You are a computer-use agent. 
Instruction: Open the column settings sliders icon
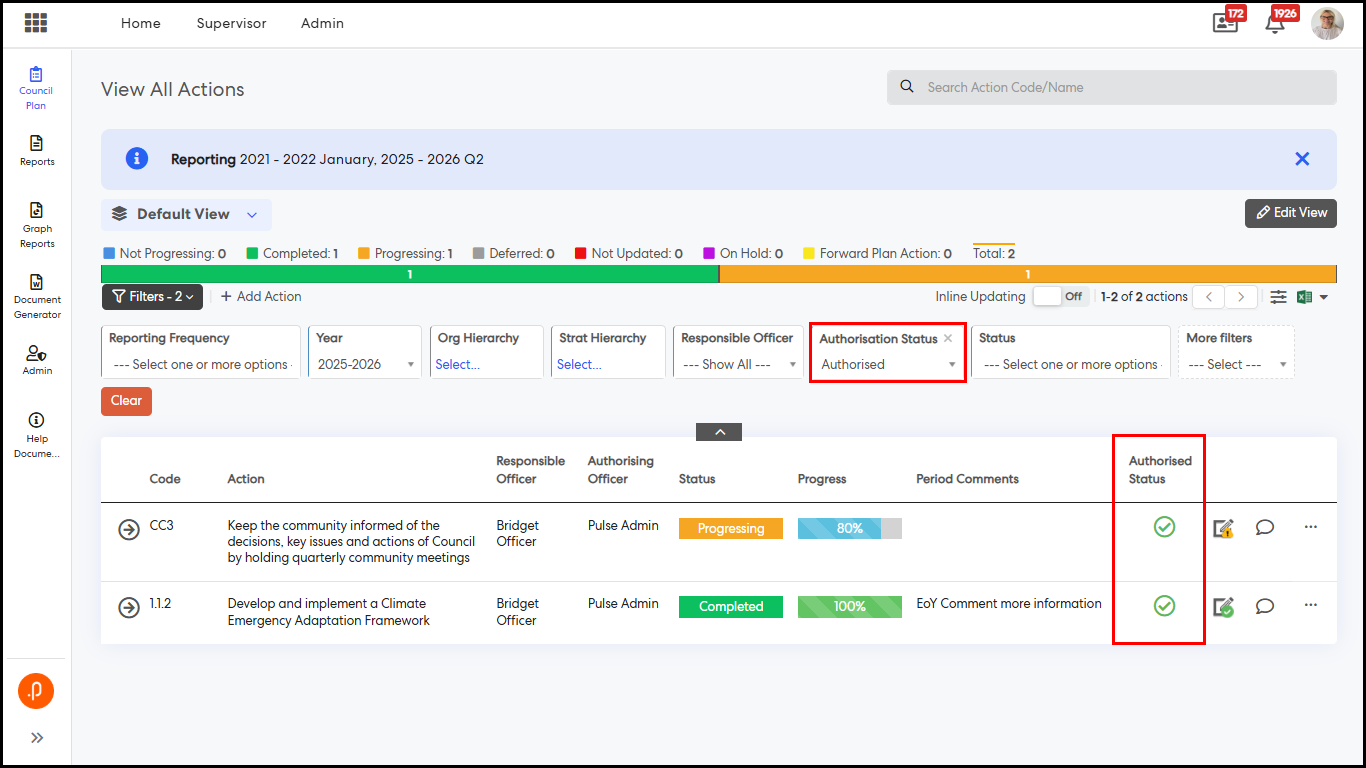[1278, 297]
